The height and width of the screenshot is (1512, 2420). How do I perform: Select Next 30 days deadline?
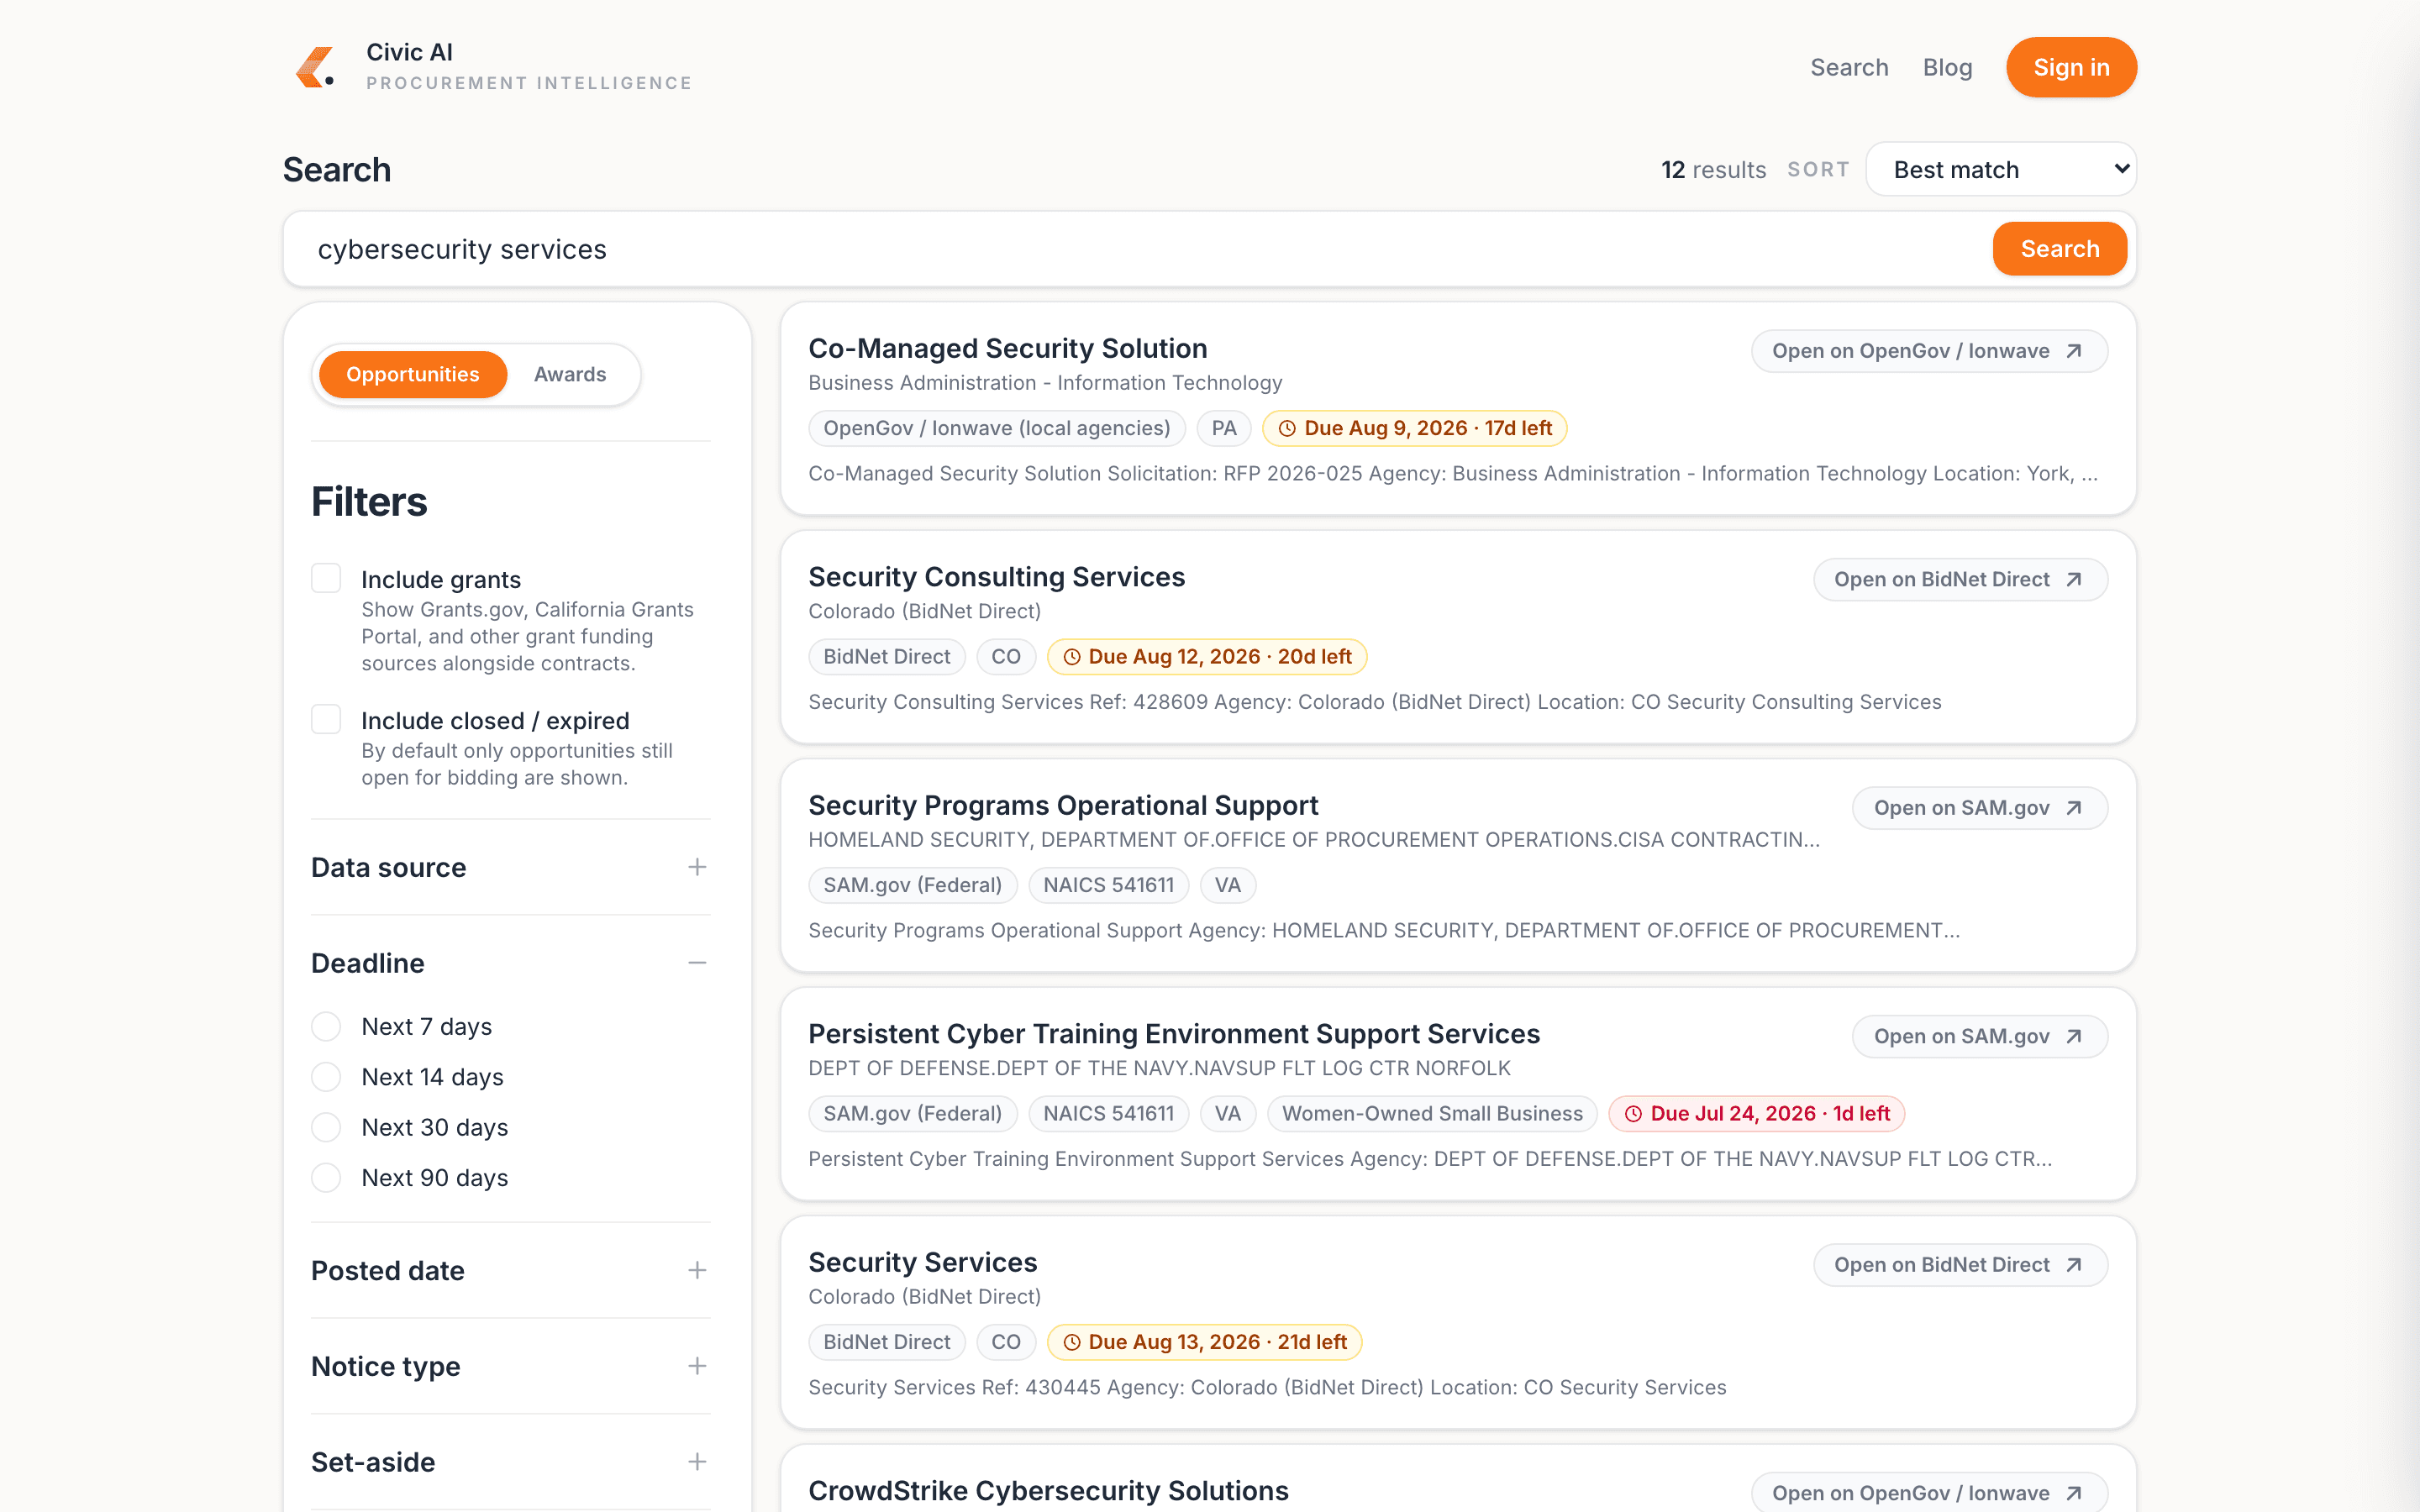[326, 1127]
